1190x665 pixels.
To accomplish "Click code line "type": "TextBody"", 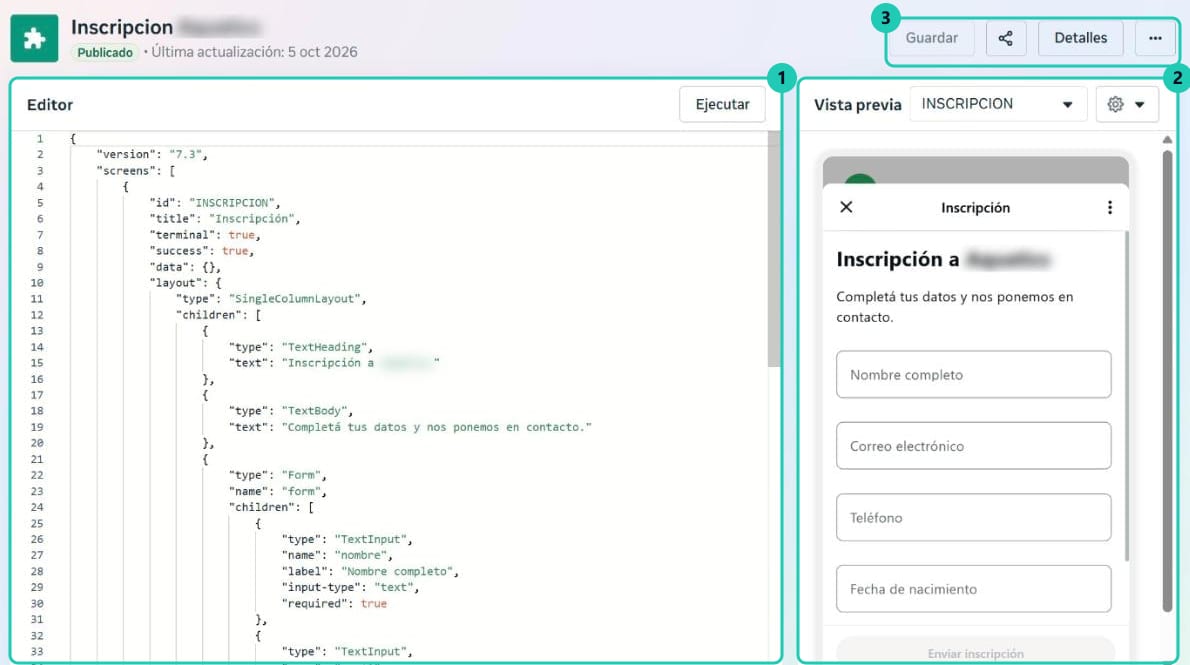I will pos(291,411).
